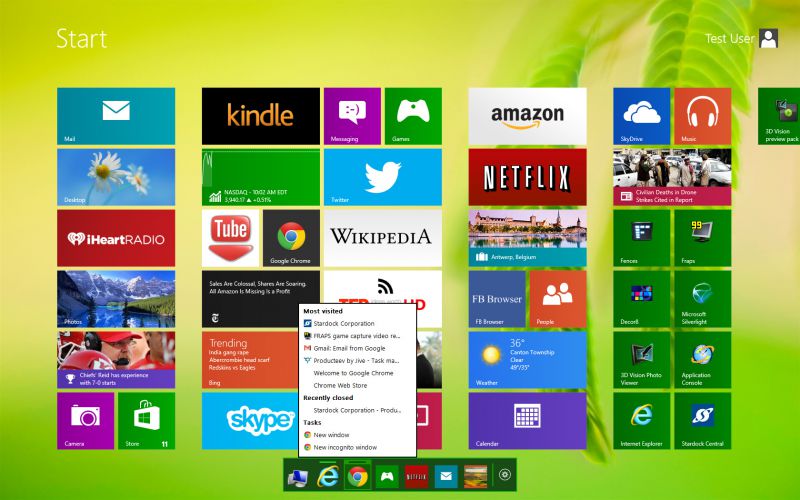Open Gmail: Email from Google entry

[x=350, y=348]
